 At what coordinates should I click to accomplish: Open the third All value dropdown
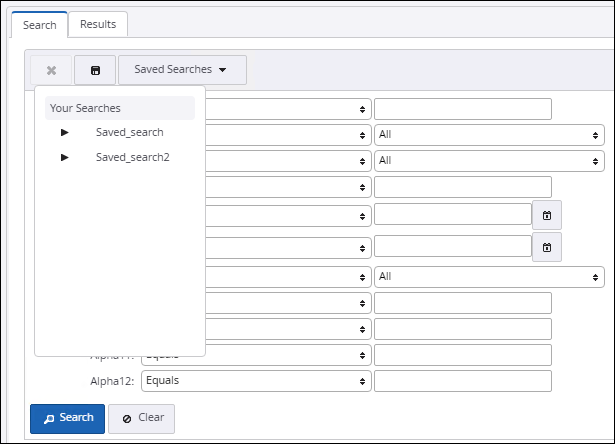coord(489,276)
